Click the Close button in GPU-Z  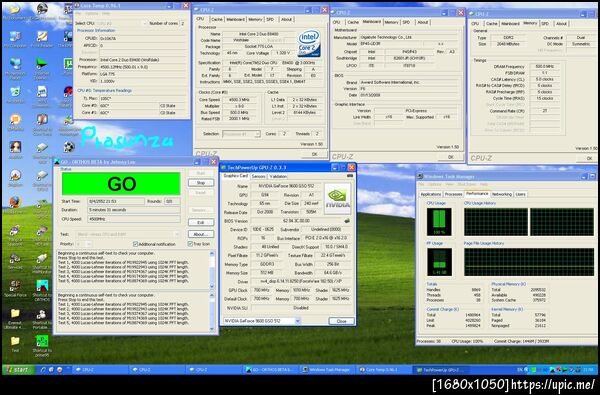[x=341, y=321]
